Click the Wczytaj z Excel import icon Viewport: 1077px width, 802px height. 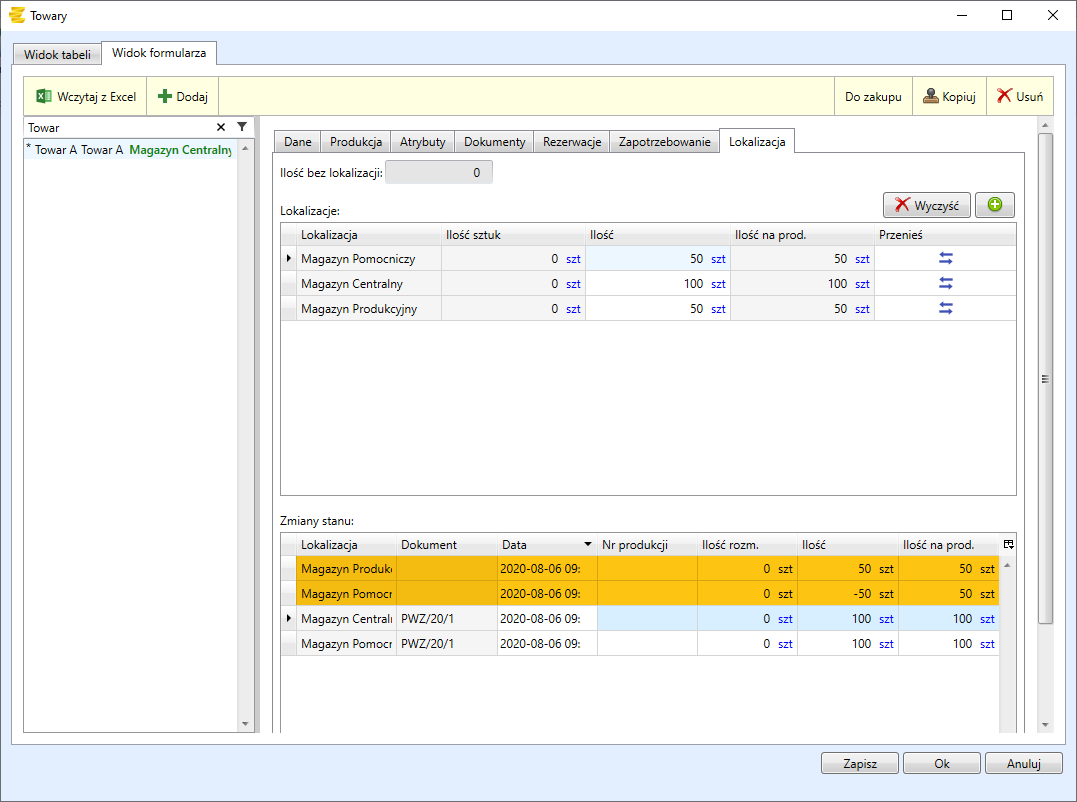point(44,97)
